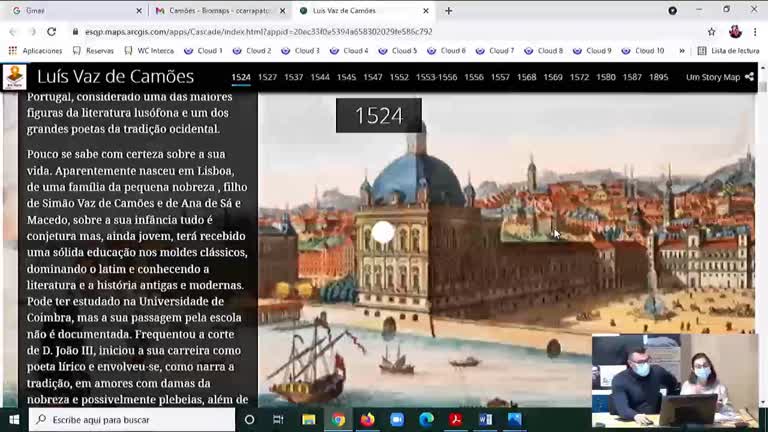
Task: Open the Cloud 9 bookmark
Action: tap(592, 50)
